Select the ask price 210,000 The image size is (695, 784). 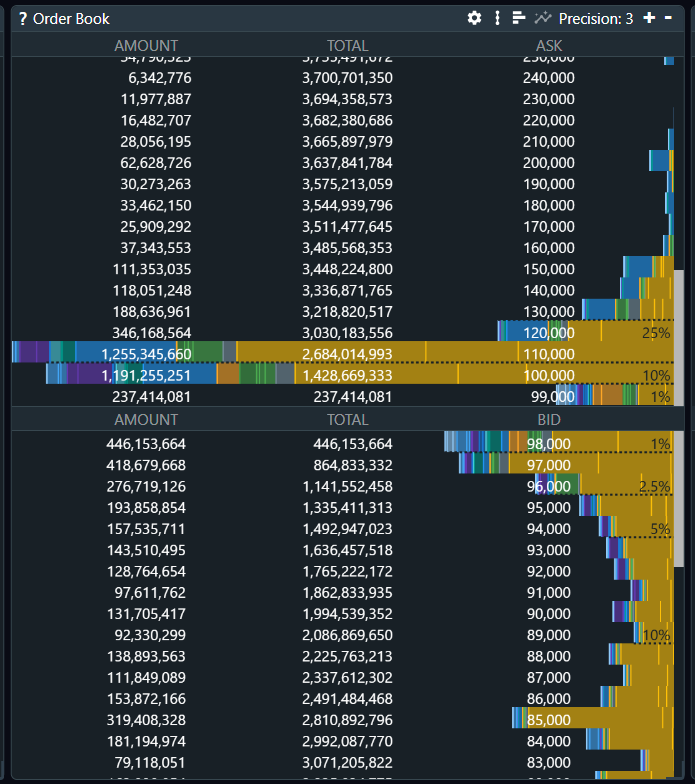(548, 142)
